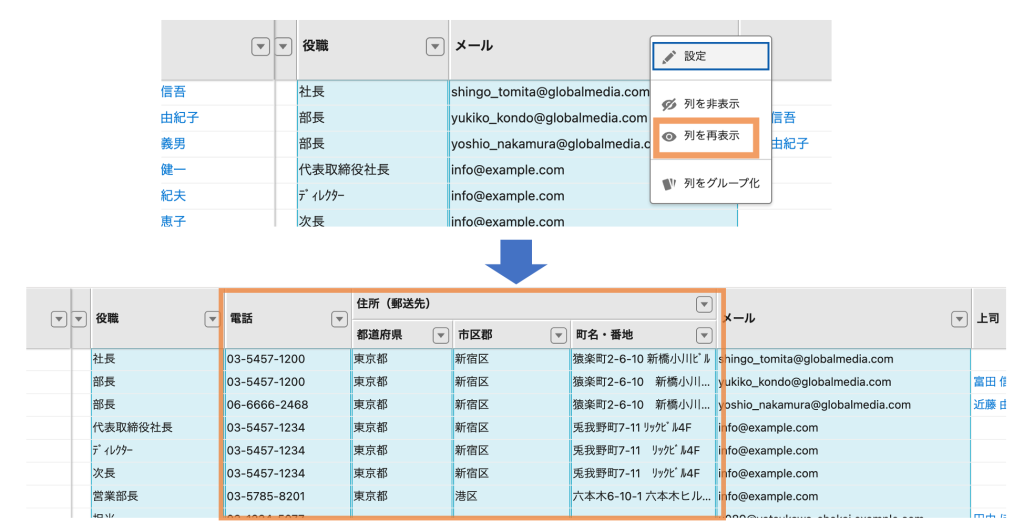This screenshot has width=1024, height=532.
Task: Choose 列をグループ化 menu entry
Action: tap(711, 183)
